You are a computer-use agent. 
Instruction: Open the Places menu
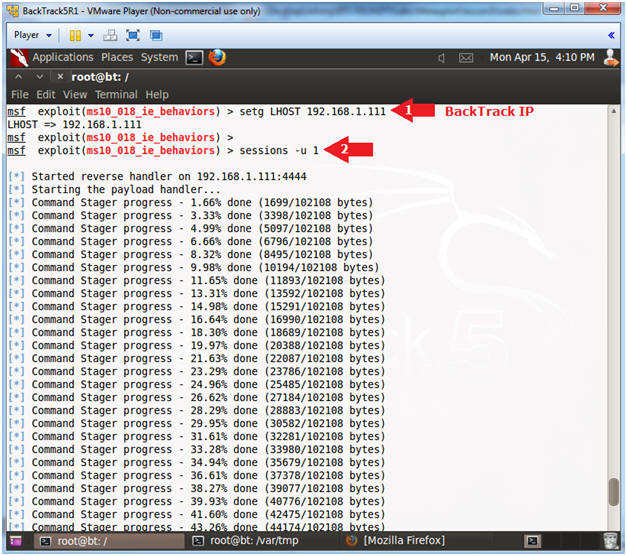(117, 57)
